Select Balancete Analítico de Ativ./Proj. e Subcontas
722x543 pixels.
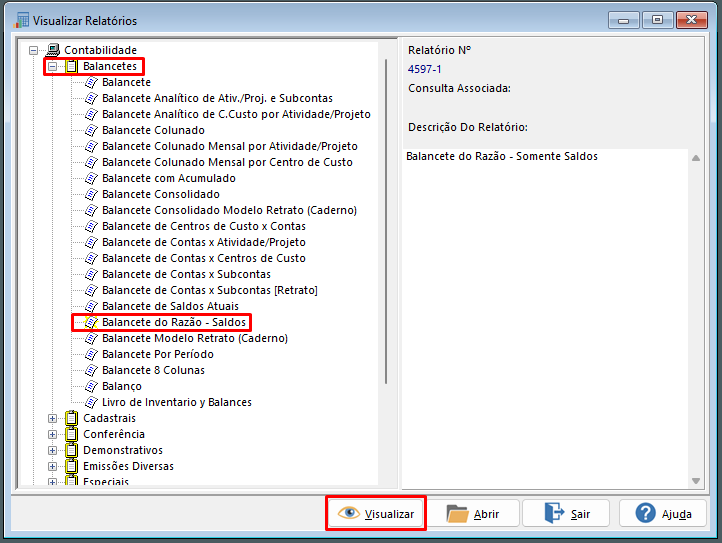coord(217,99)
